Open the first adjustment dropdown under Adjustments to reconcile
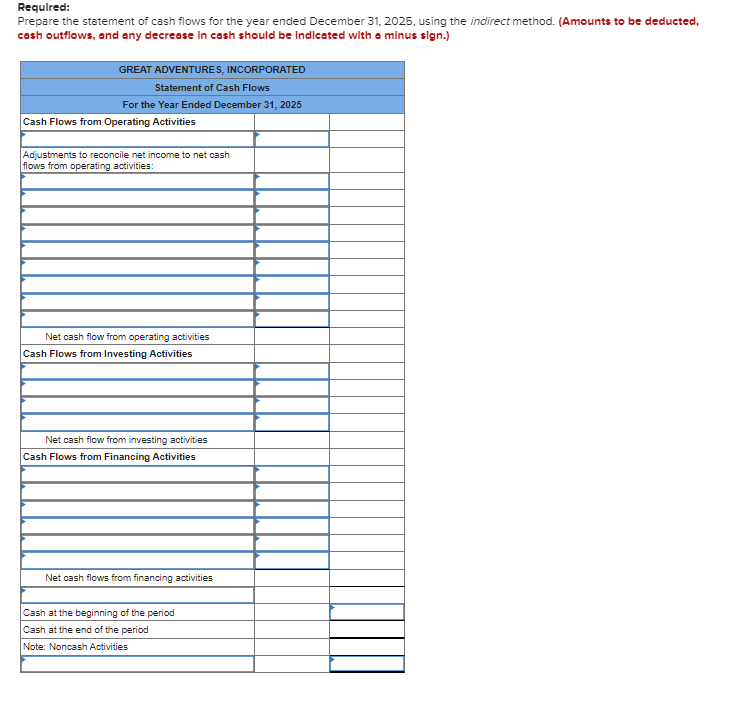Image resolution: width=745 pixels, height=703 pixels. tap(137, 181)
